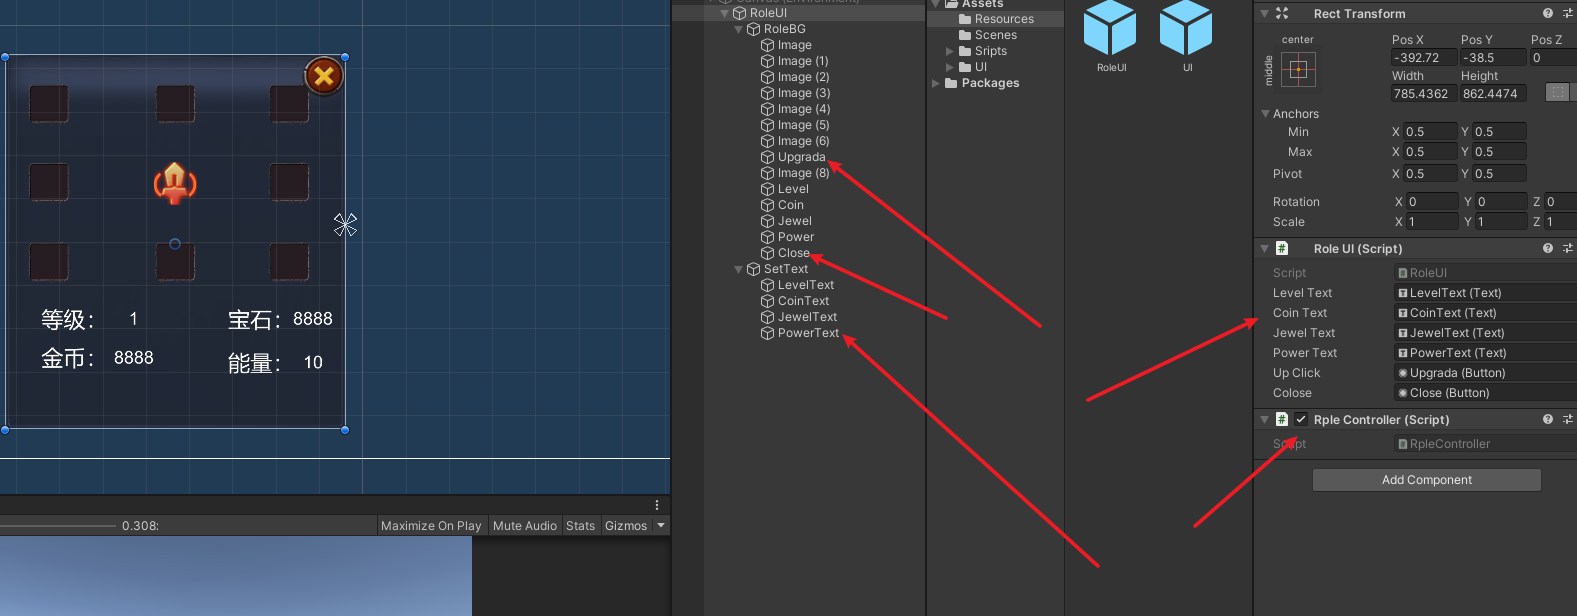Click the Add Component button
Viewport: 1577px width, 616px height.
coord(1426,480)
